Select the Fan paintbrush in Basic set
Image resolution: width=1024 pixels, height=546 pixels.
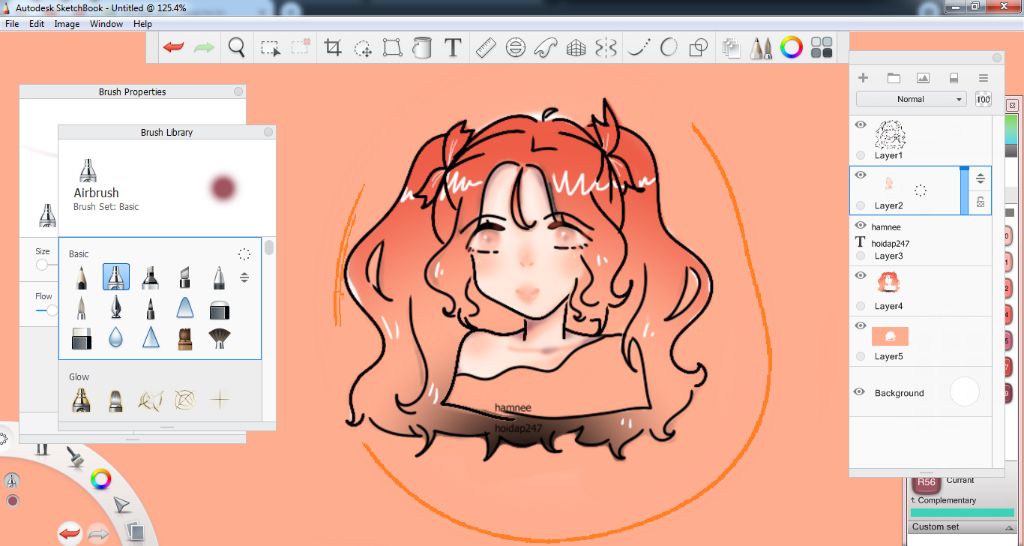[219, 338]
